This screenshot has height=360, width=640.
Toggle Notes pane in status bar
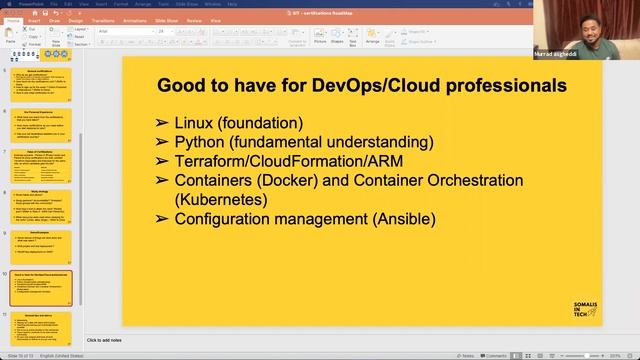point(465,356)
